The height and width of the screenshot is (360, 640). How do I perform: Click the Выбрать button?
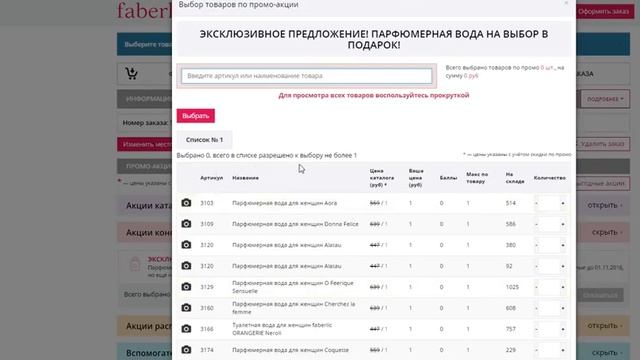tap(196, 116)
